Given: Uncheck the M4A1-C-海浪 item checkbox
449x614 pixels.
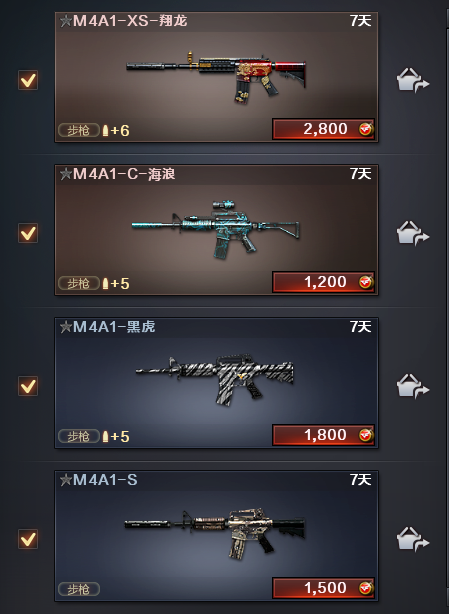Looking at the screenshot, I should coord(28,233).
